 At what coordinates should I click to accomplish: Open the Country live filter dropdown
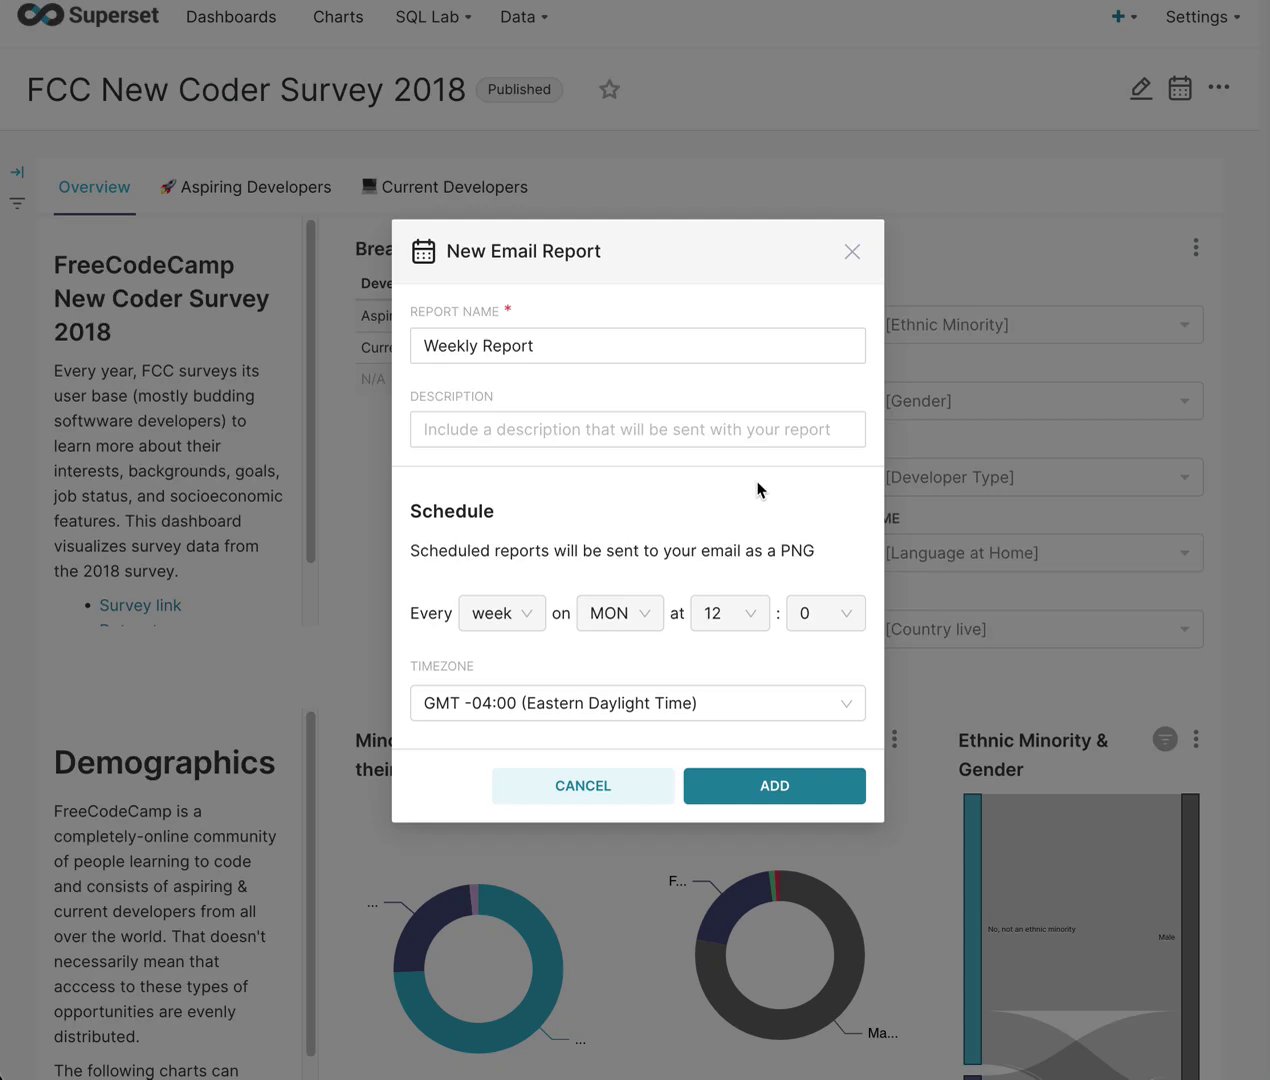tap(1043, 629)
